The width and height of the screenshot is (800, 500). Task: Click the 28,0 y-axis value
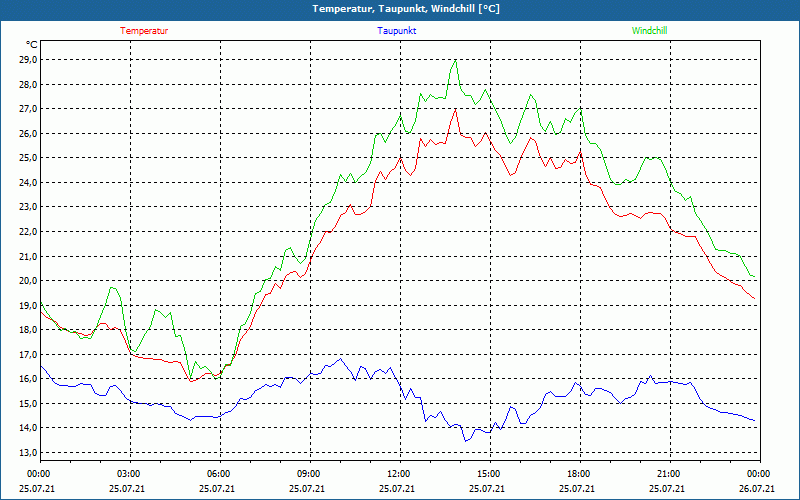(29, 84)
